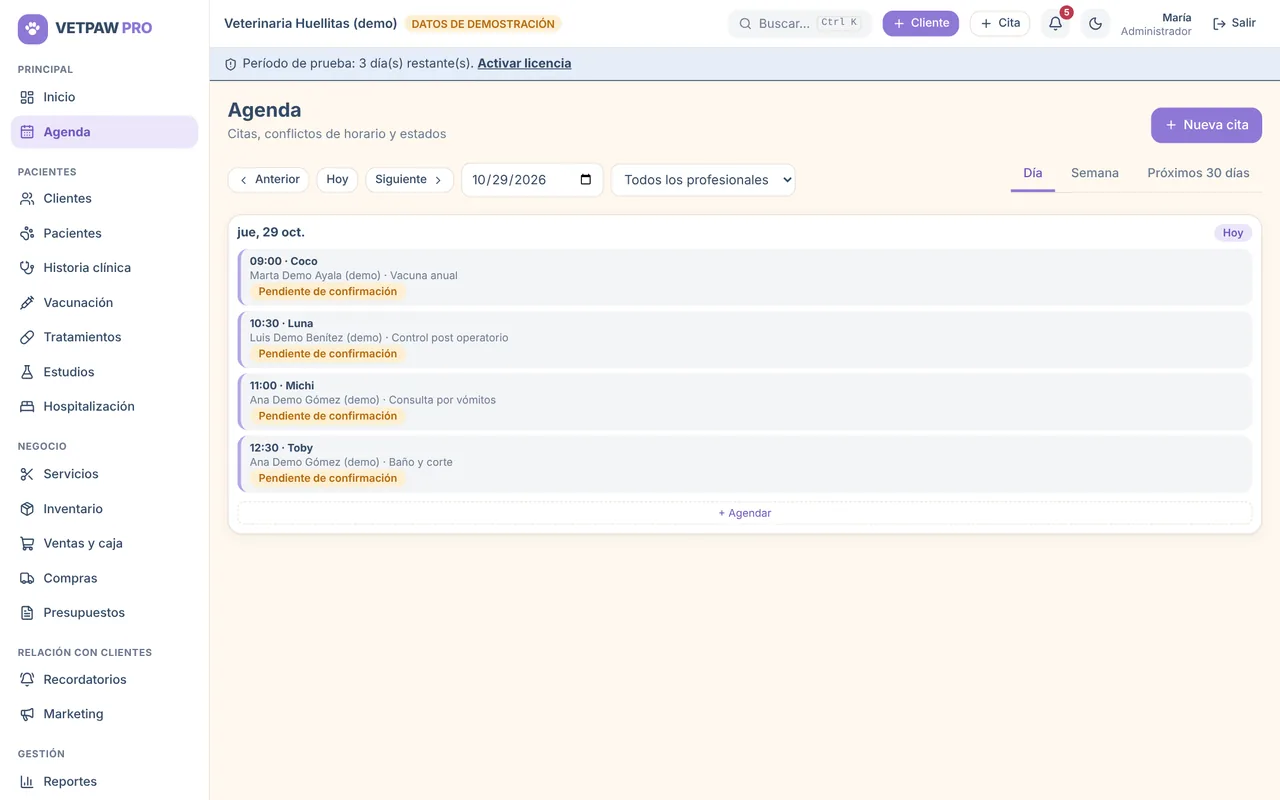Click the Inventario box icon
1280x800 pixels.
(x=27, y=509)
